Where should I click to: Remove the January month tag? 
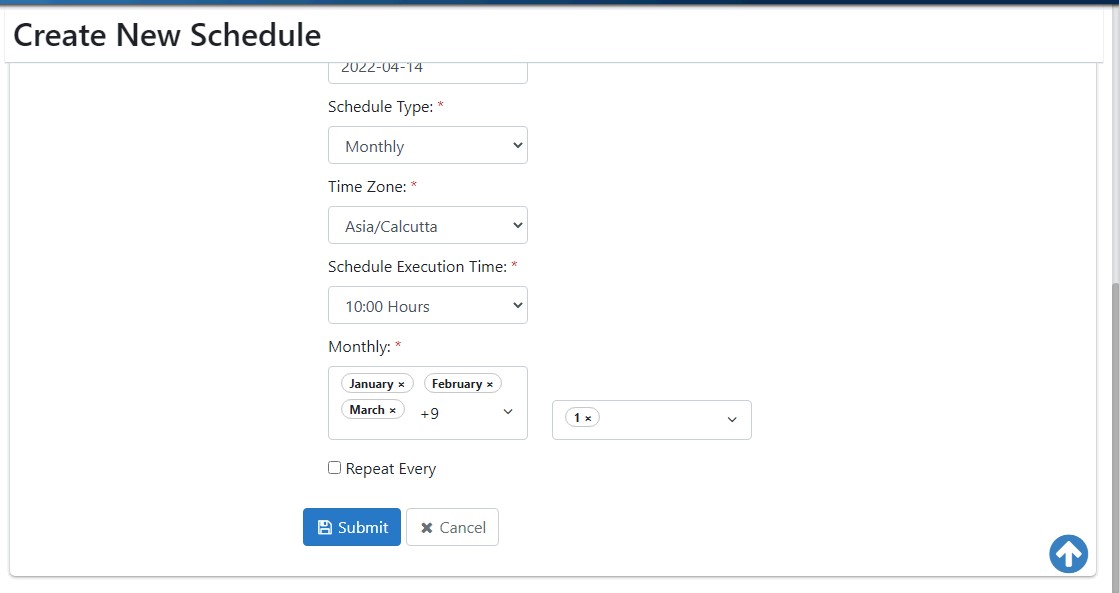(x=401, y=385)
